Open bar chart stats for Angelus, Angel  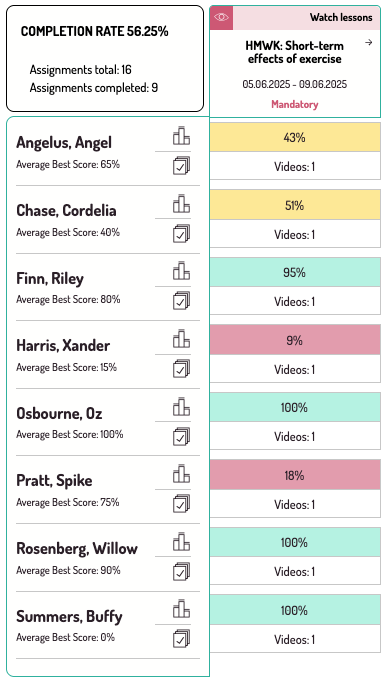181,136
